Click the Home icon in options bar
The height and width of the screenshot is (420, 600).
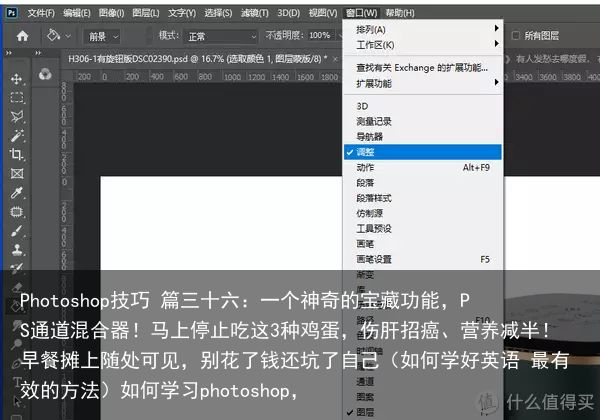[22, 36]
